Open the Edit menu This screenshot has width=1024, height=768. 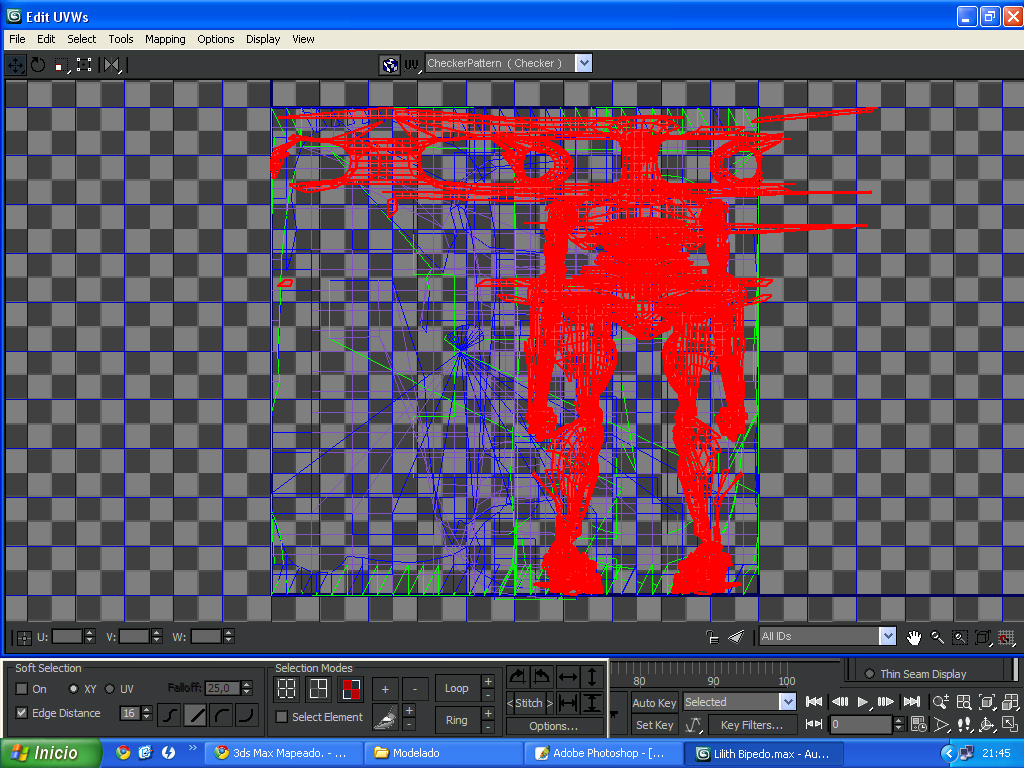coord(46,39)
